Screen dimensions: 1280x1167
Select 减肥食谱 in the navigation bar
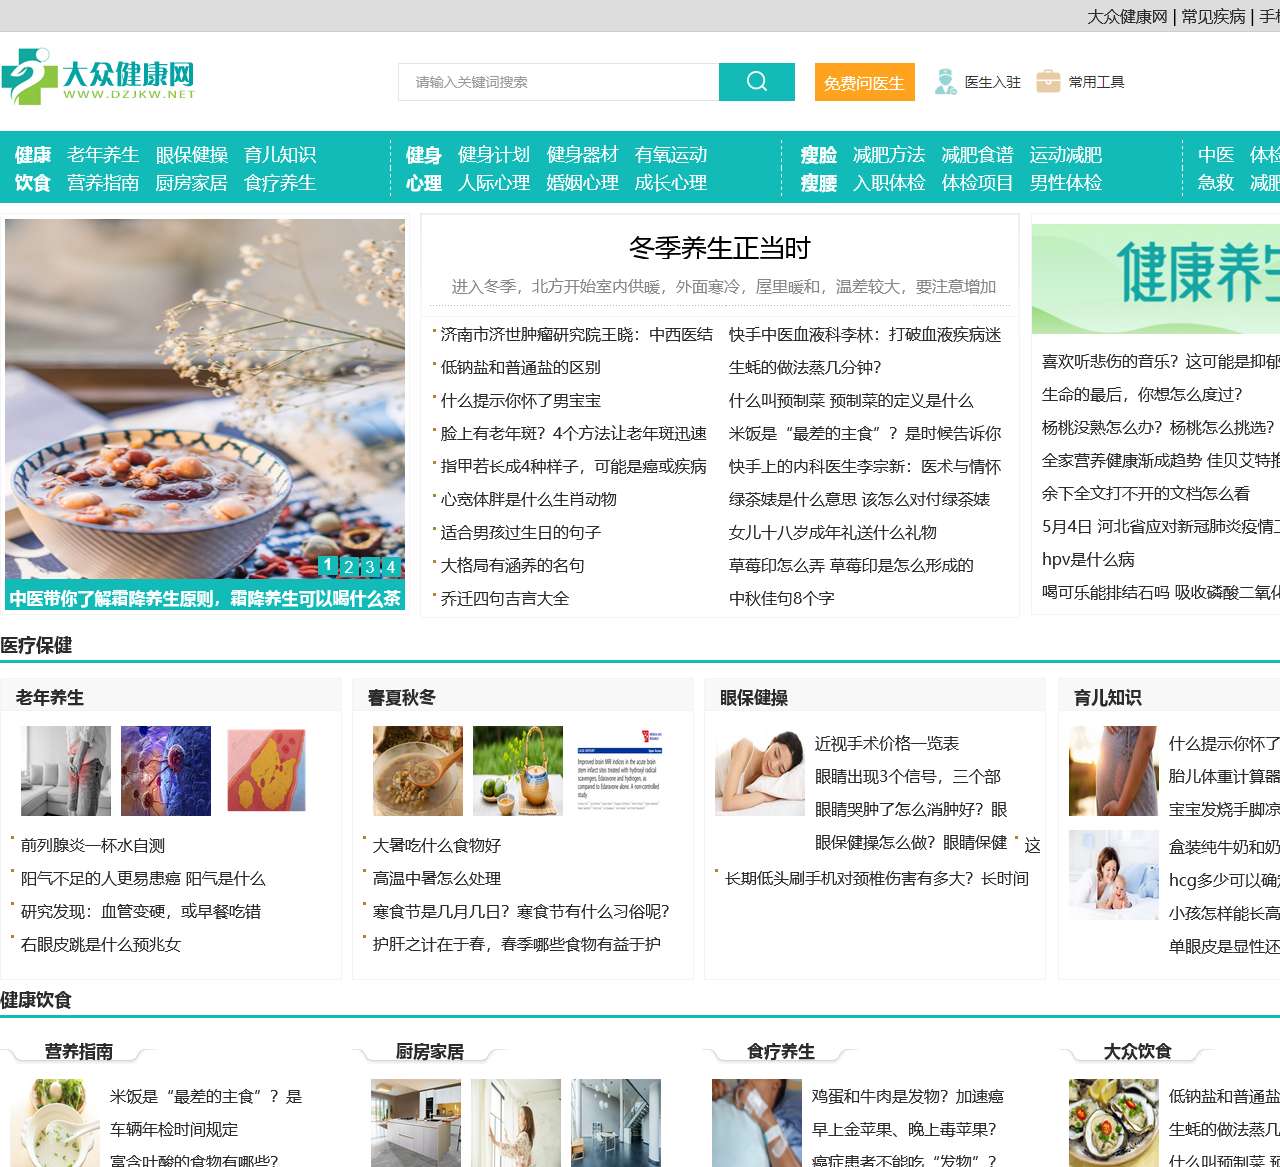pos(978,155)
